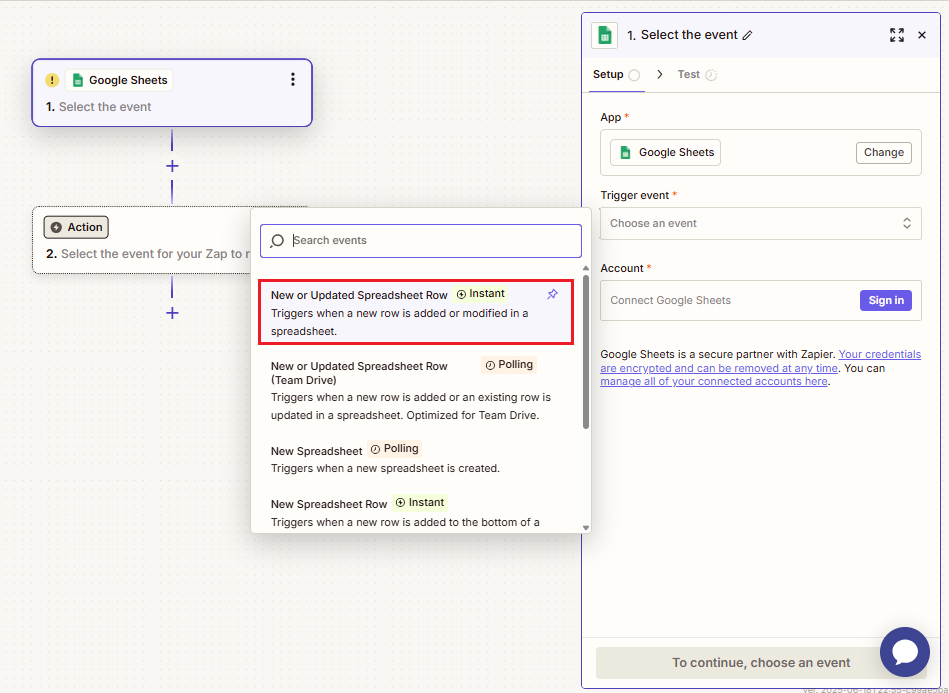
Task: Open the chat support bubble
Action: click(904, 652)
